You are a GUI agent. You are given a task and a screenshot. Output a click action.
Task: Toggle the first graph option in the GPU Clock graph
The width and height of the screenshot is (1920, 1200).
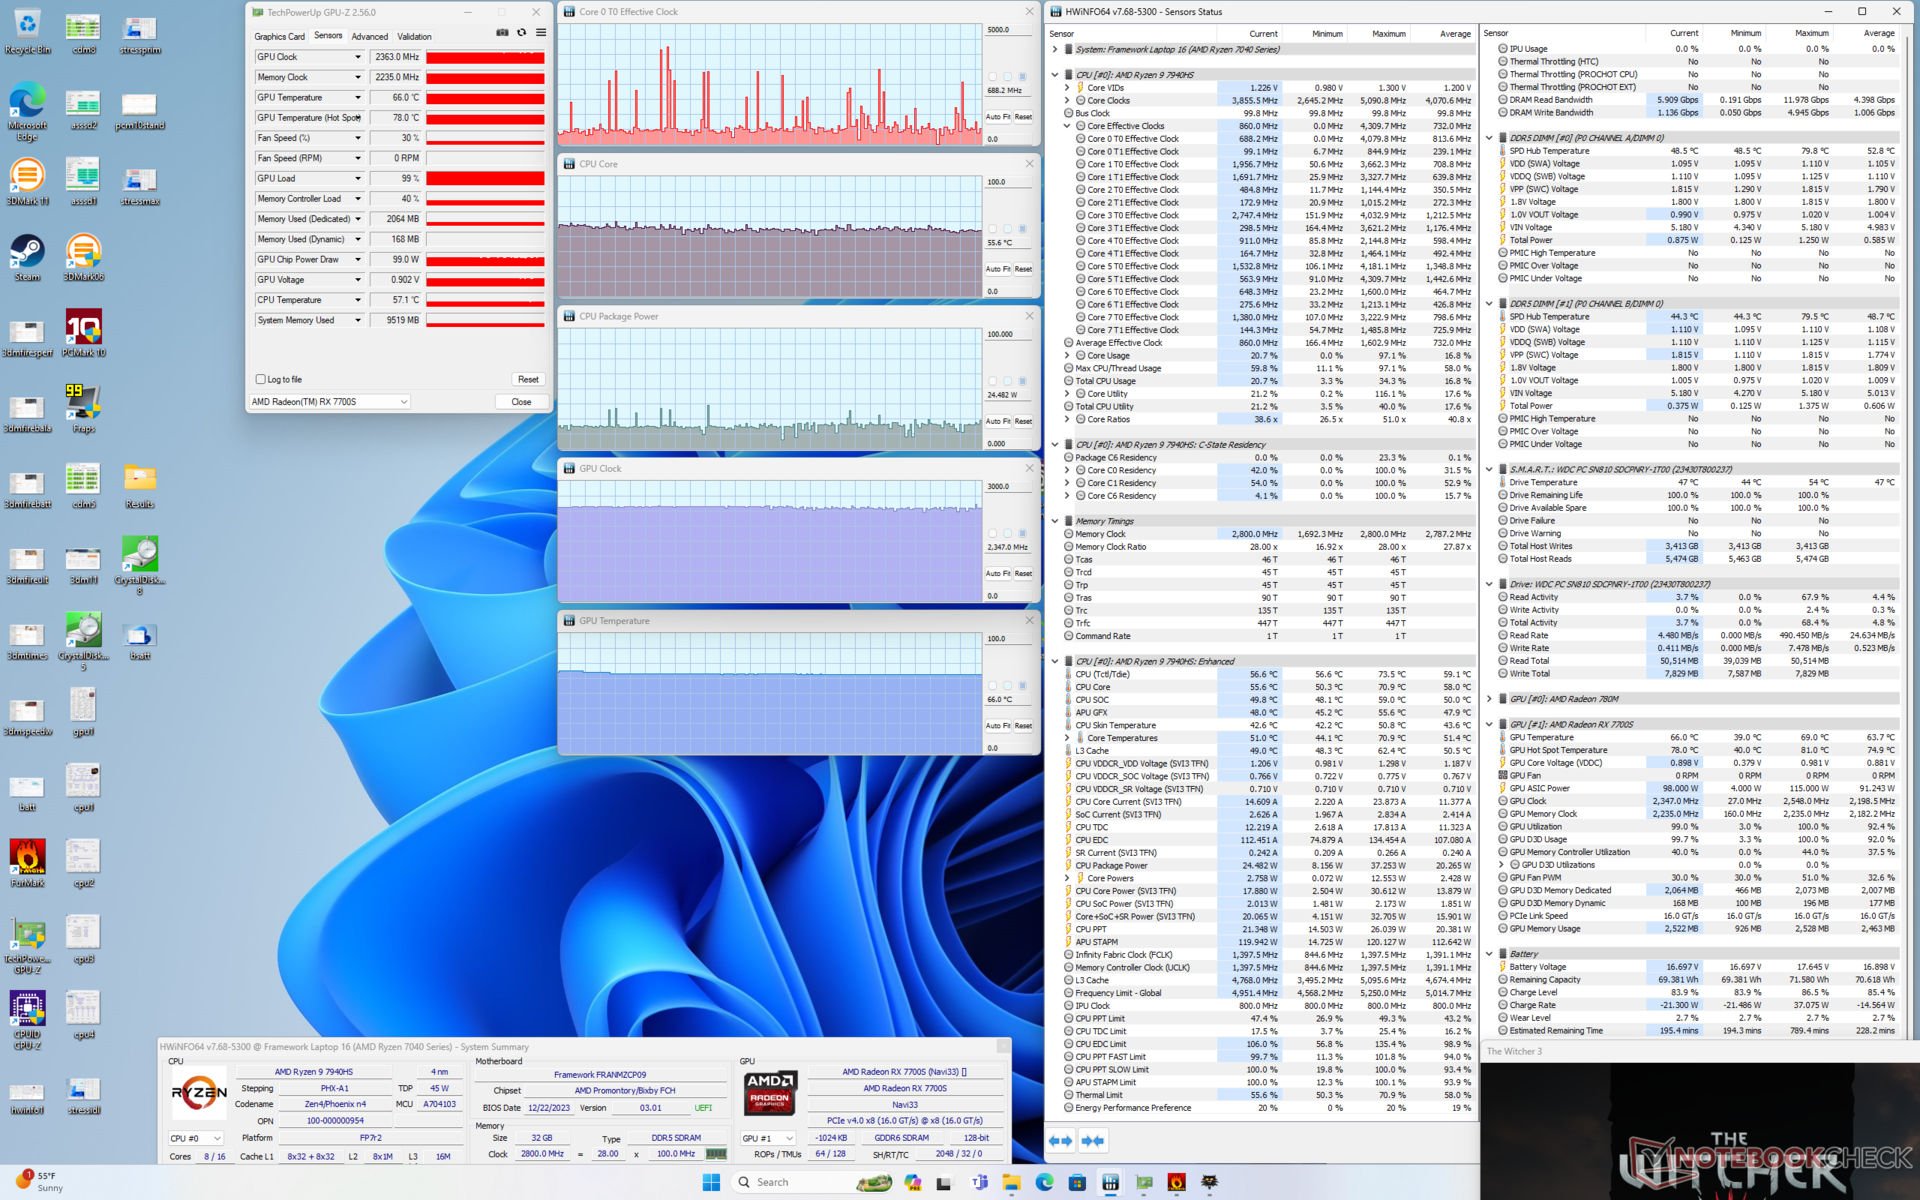pos(992,534)
